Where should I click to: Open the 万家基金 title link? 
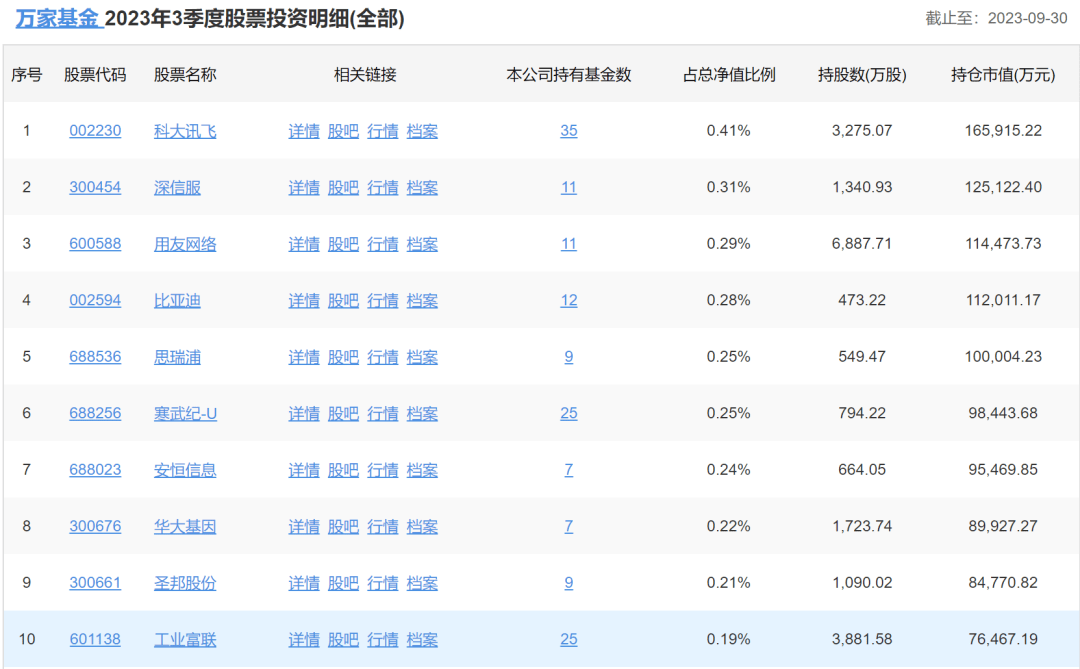click(x=58, y=19)
